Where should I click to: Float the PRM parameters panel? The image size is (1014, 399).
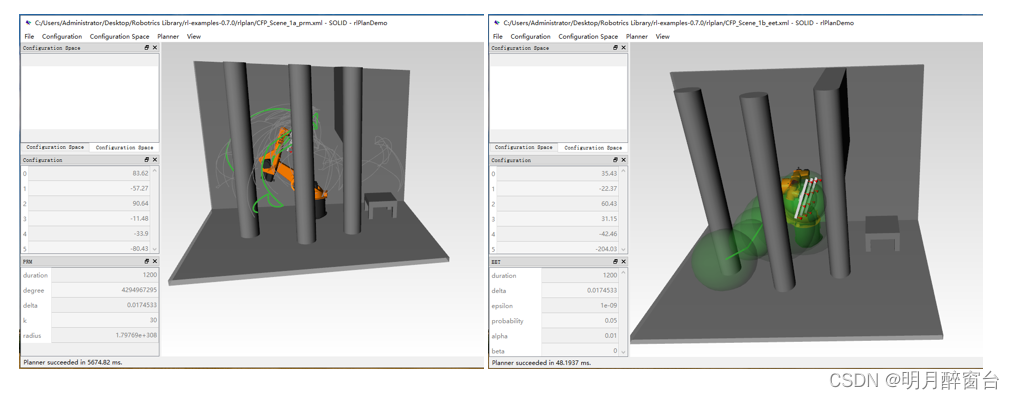147,261
